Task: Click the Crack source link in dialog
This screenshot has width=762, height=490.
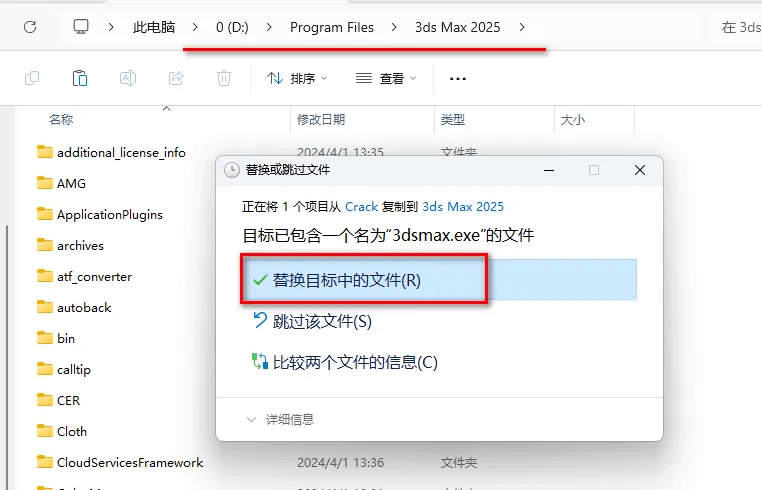Action: [x=362, y=207]
